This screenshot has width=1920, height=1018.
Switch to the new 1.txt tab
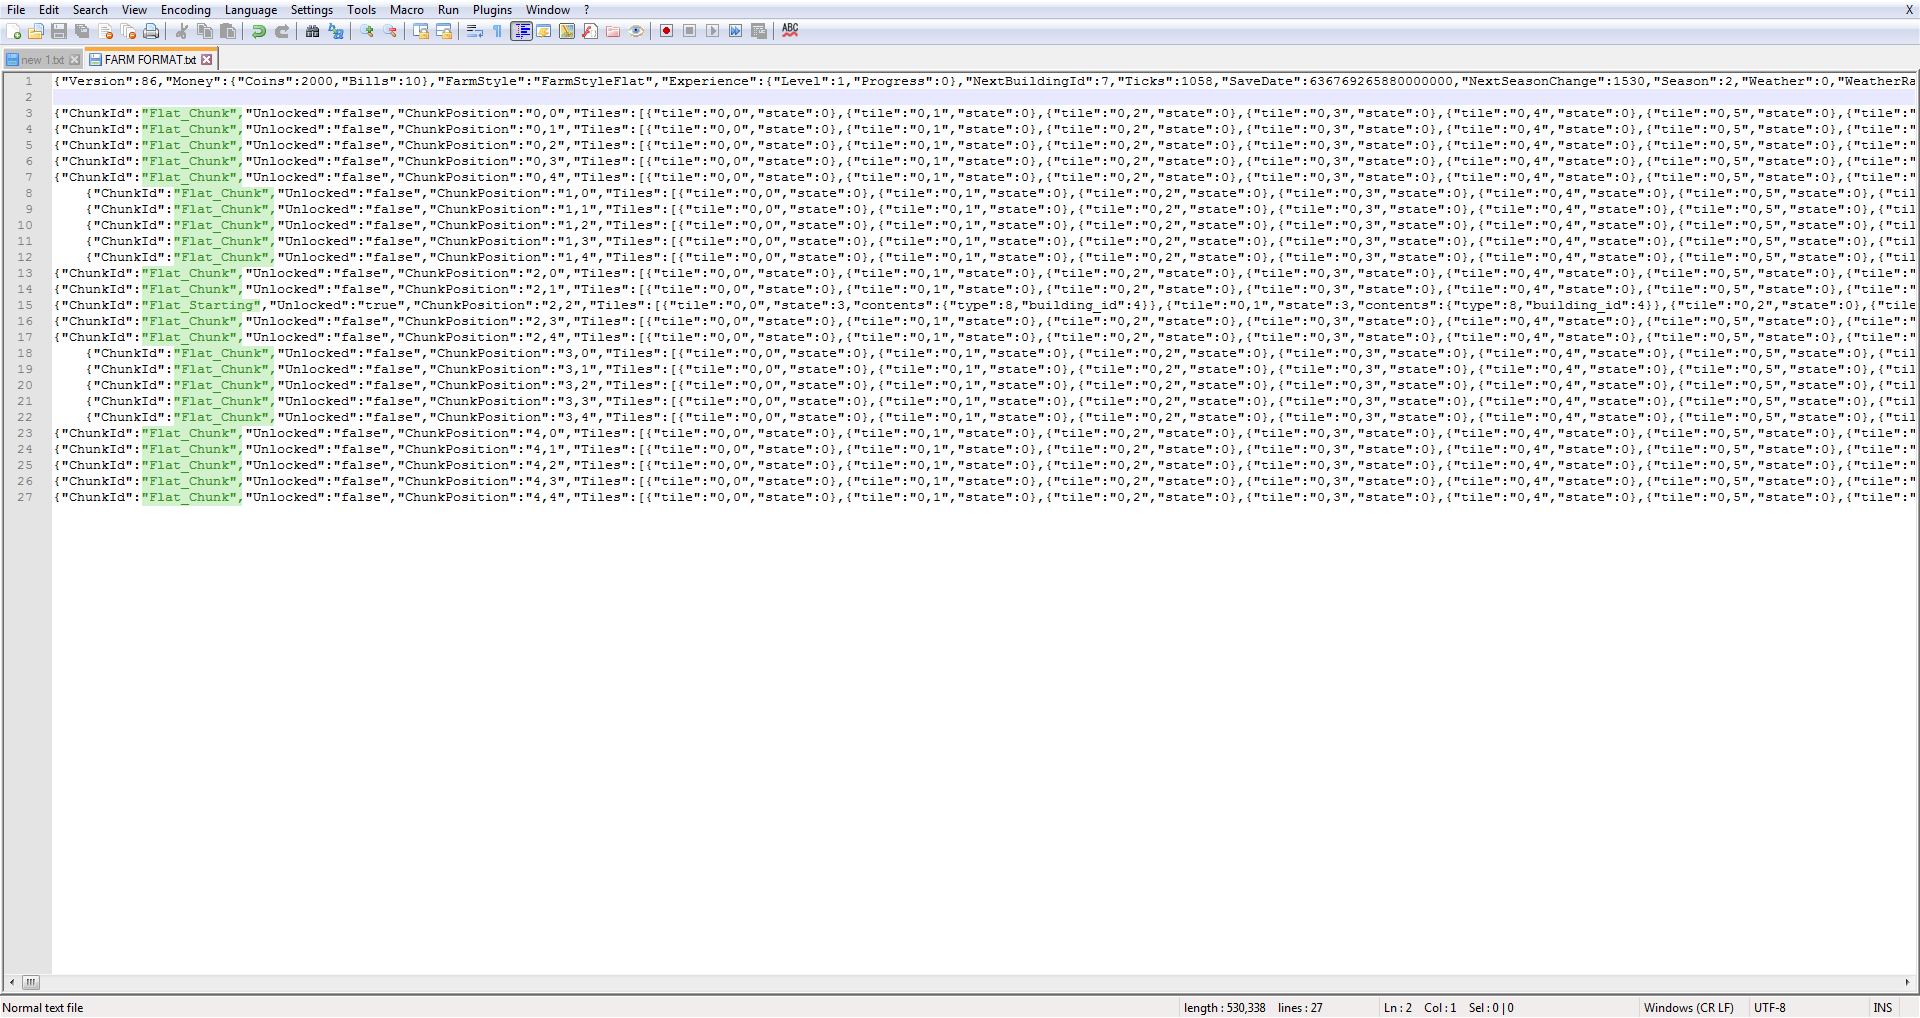tap(43, 60)
